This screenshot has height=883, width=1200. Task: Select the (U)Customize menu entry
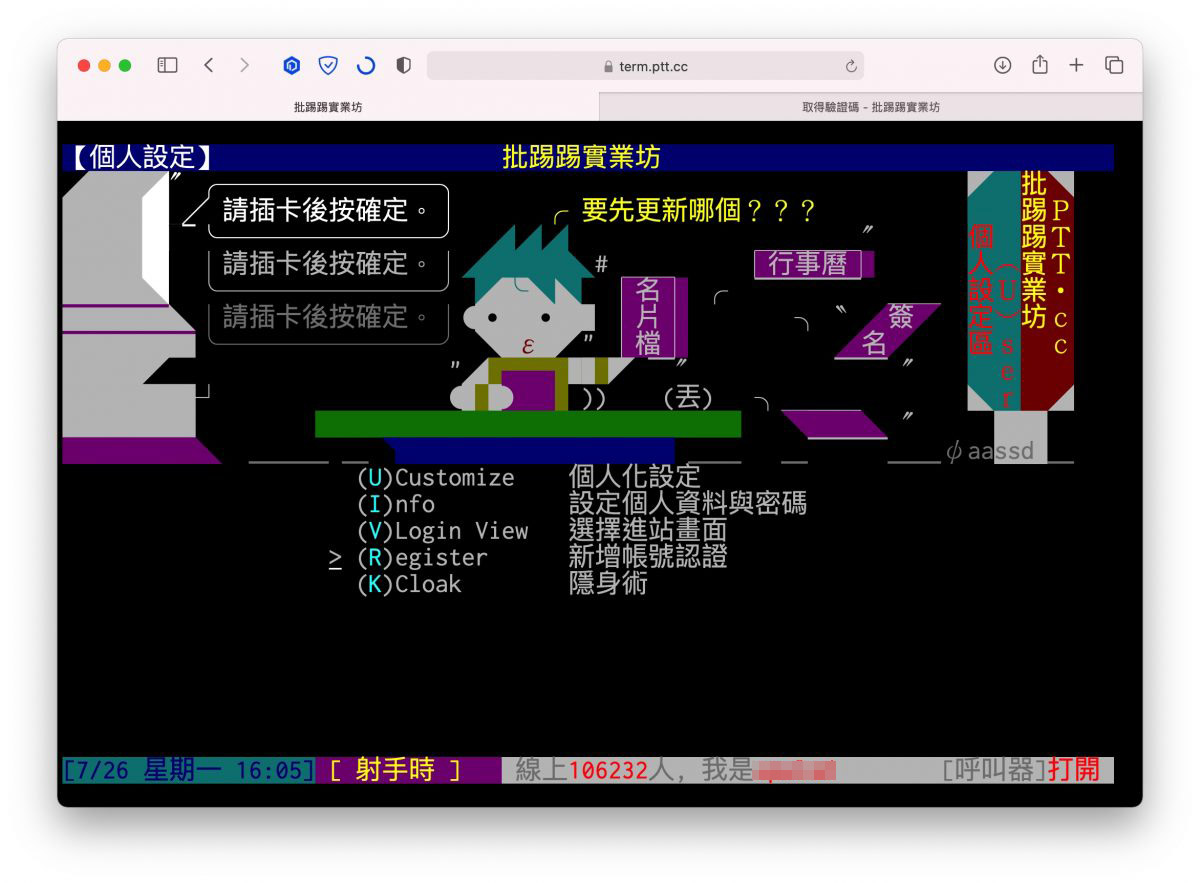point(435,478)
